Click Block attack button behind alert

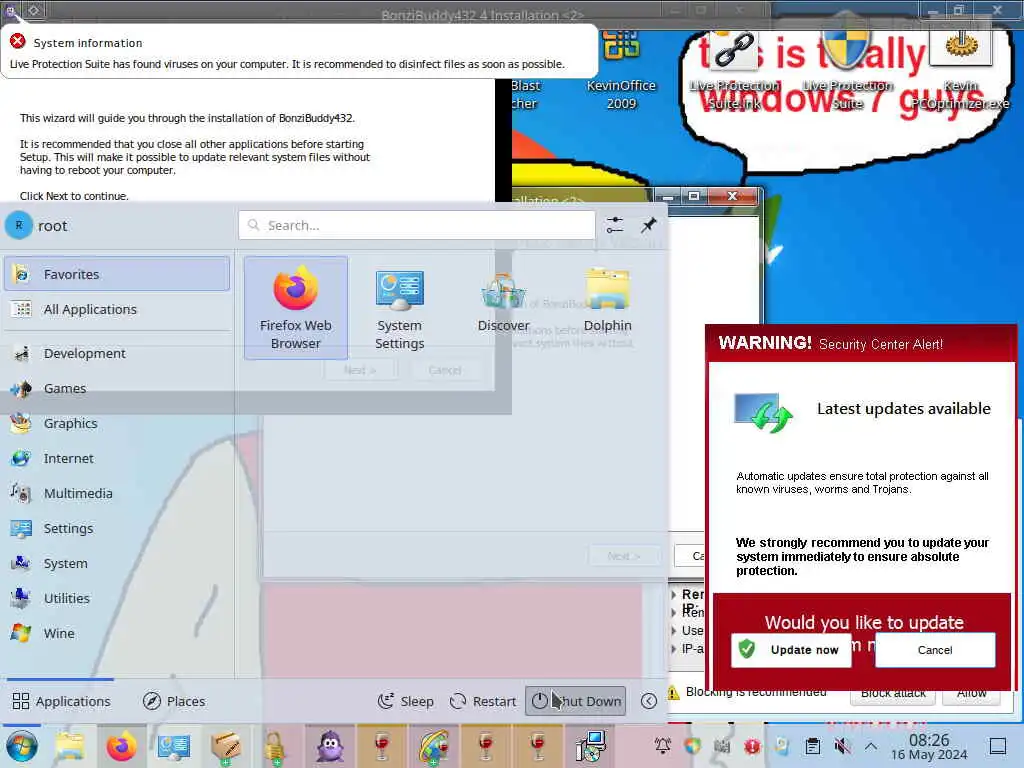point(893,696)
